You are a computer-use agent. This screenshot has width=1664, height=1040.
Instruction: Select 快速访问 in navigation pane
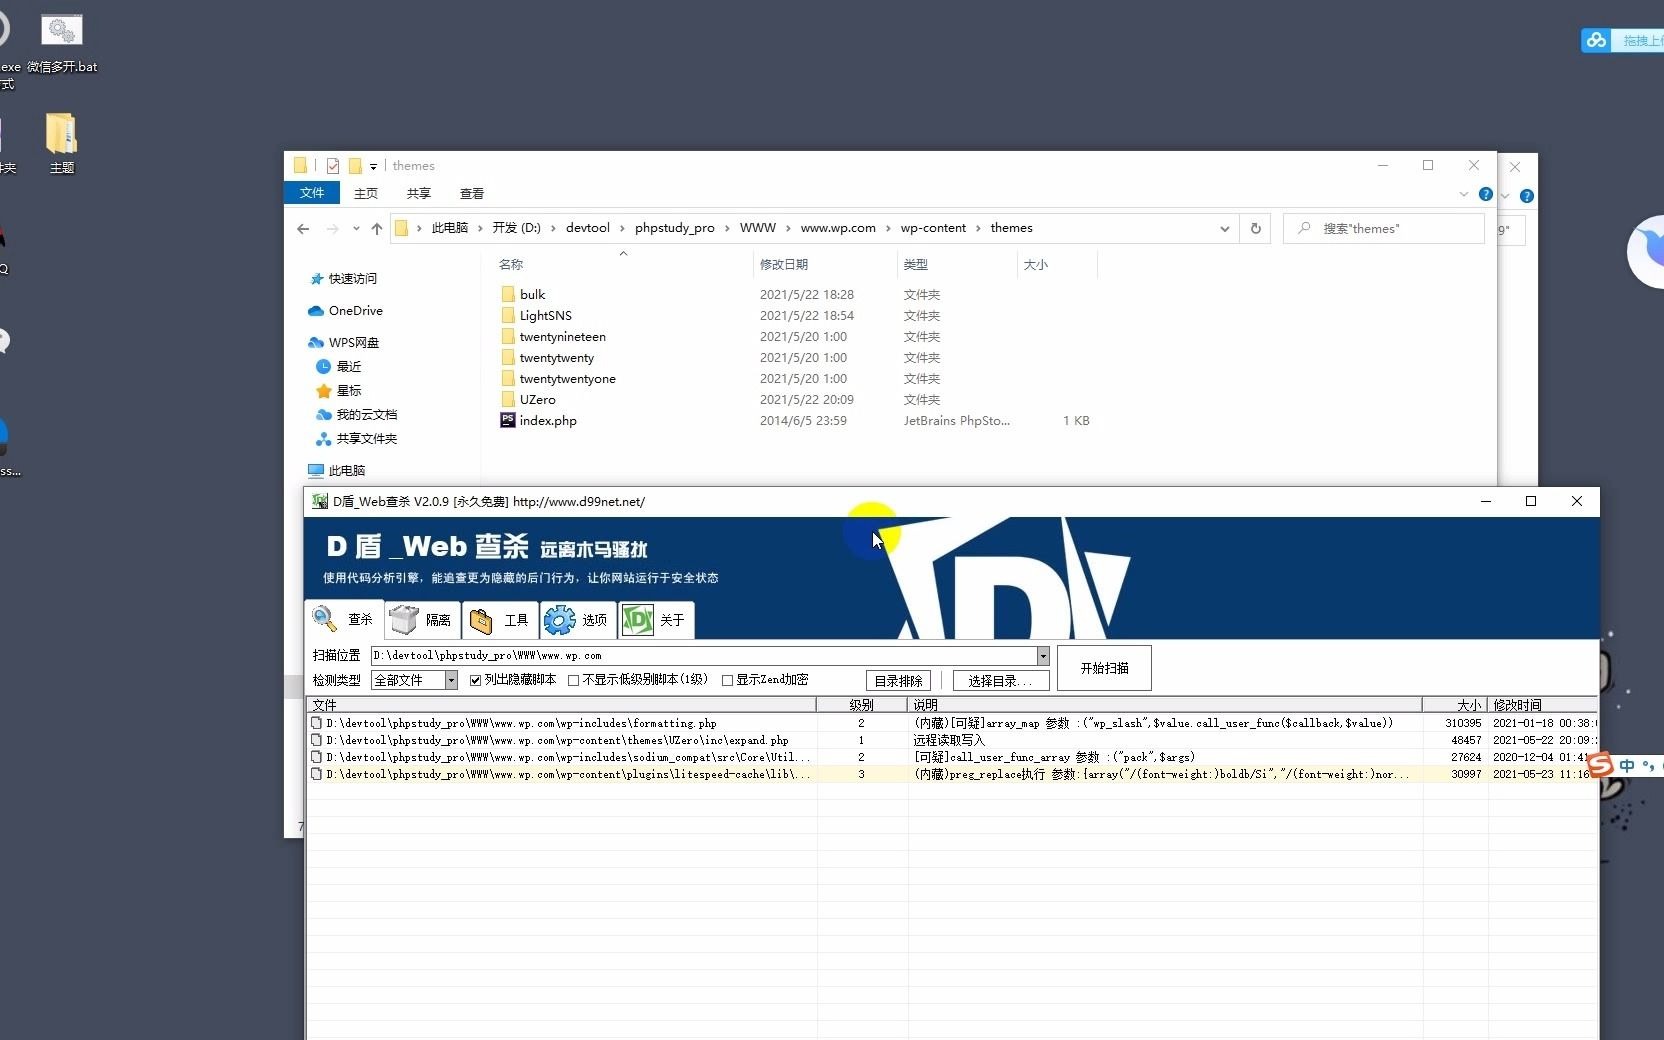point(344,278)
